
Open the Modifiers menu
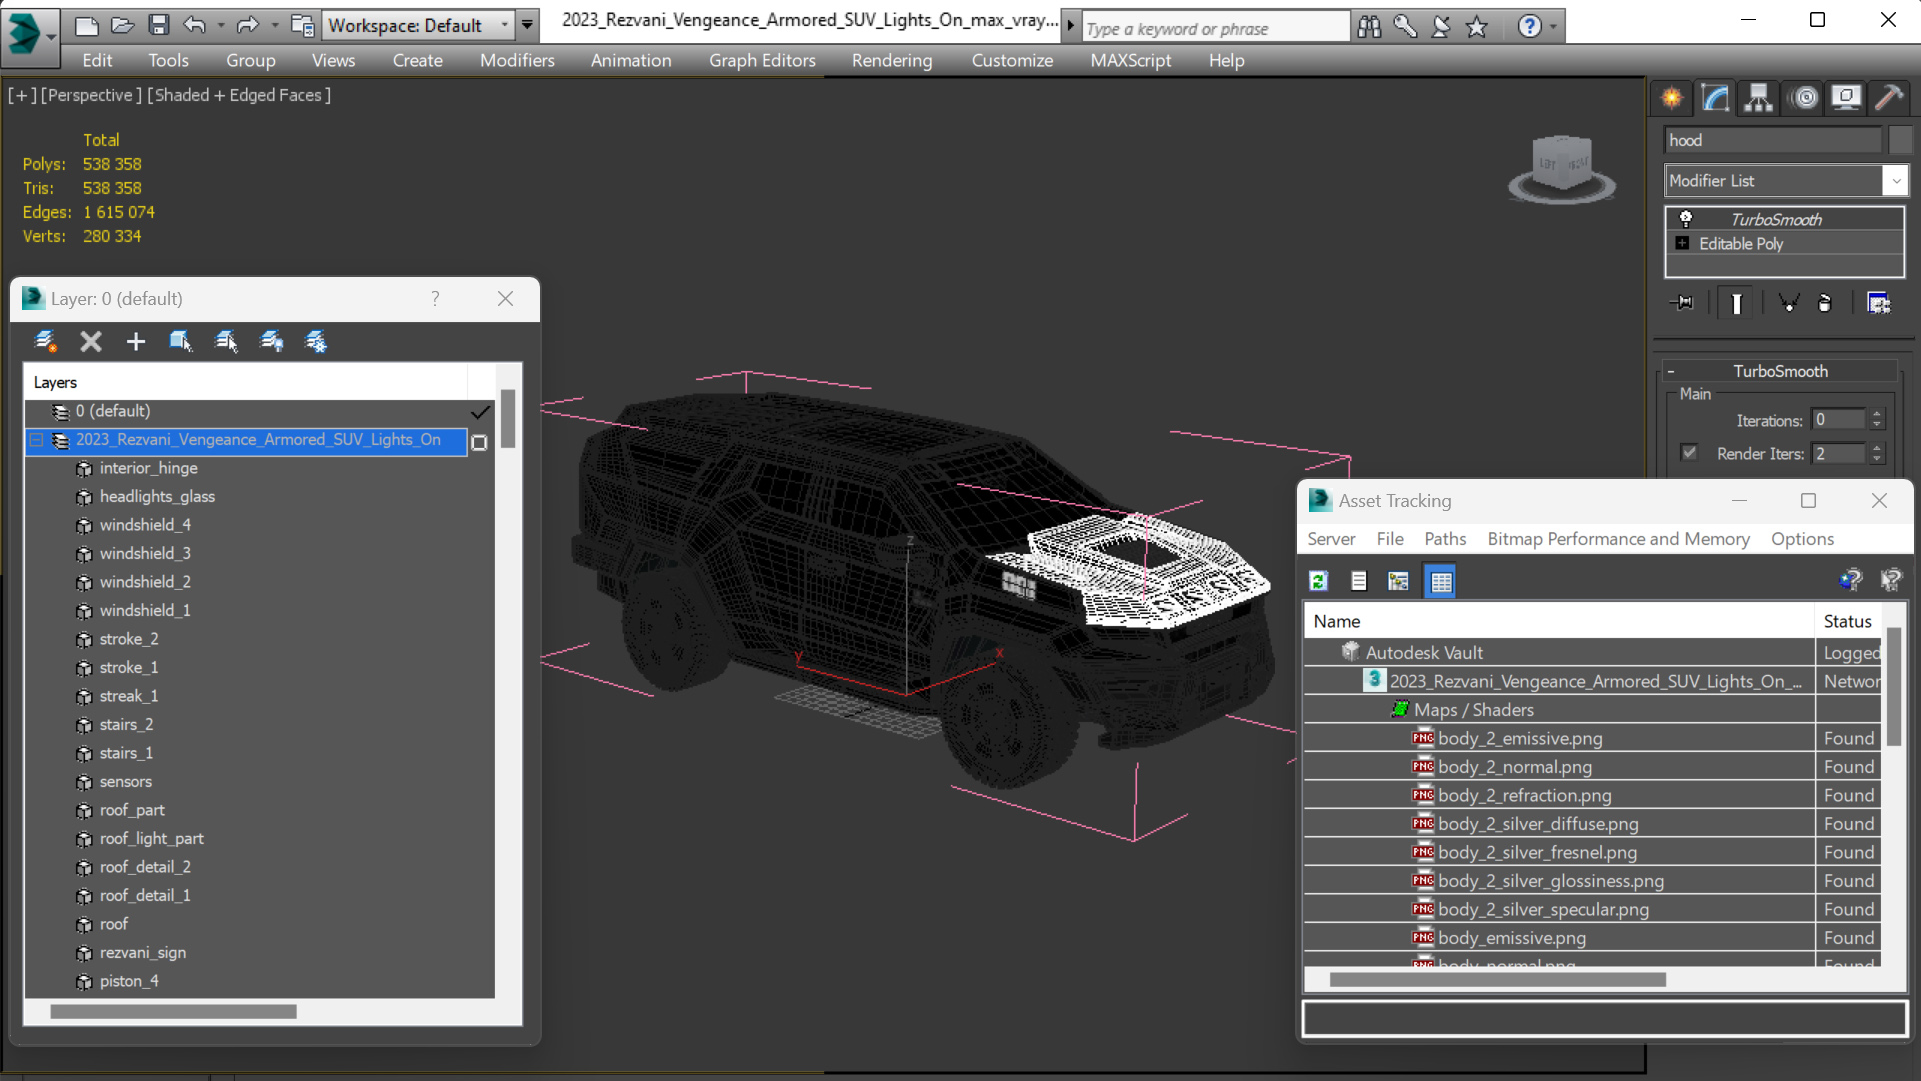coord(517,61)
